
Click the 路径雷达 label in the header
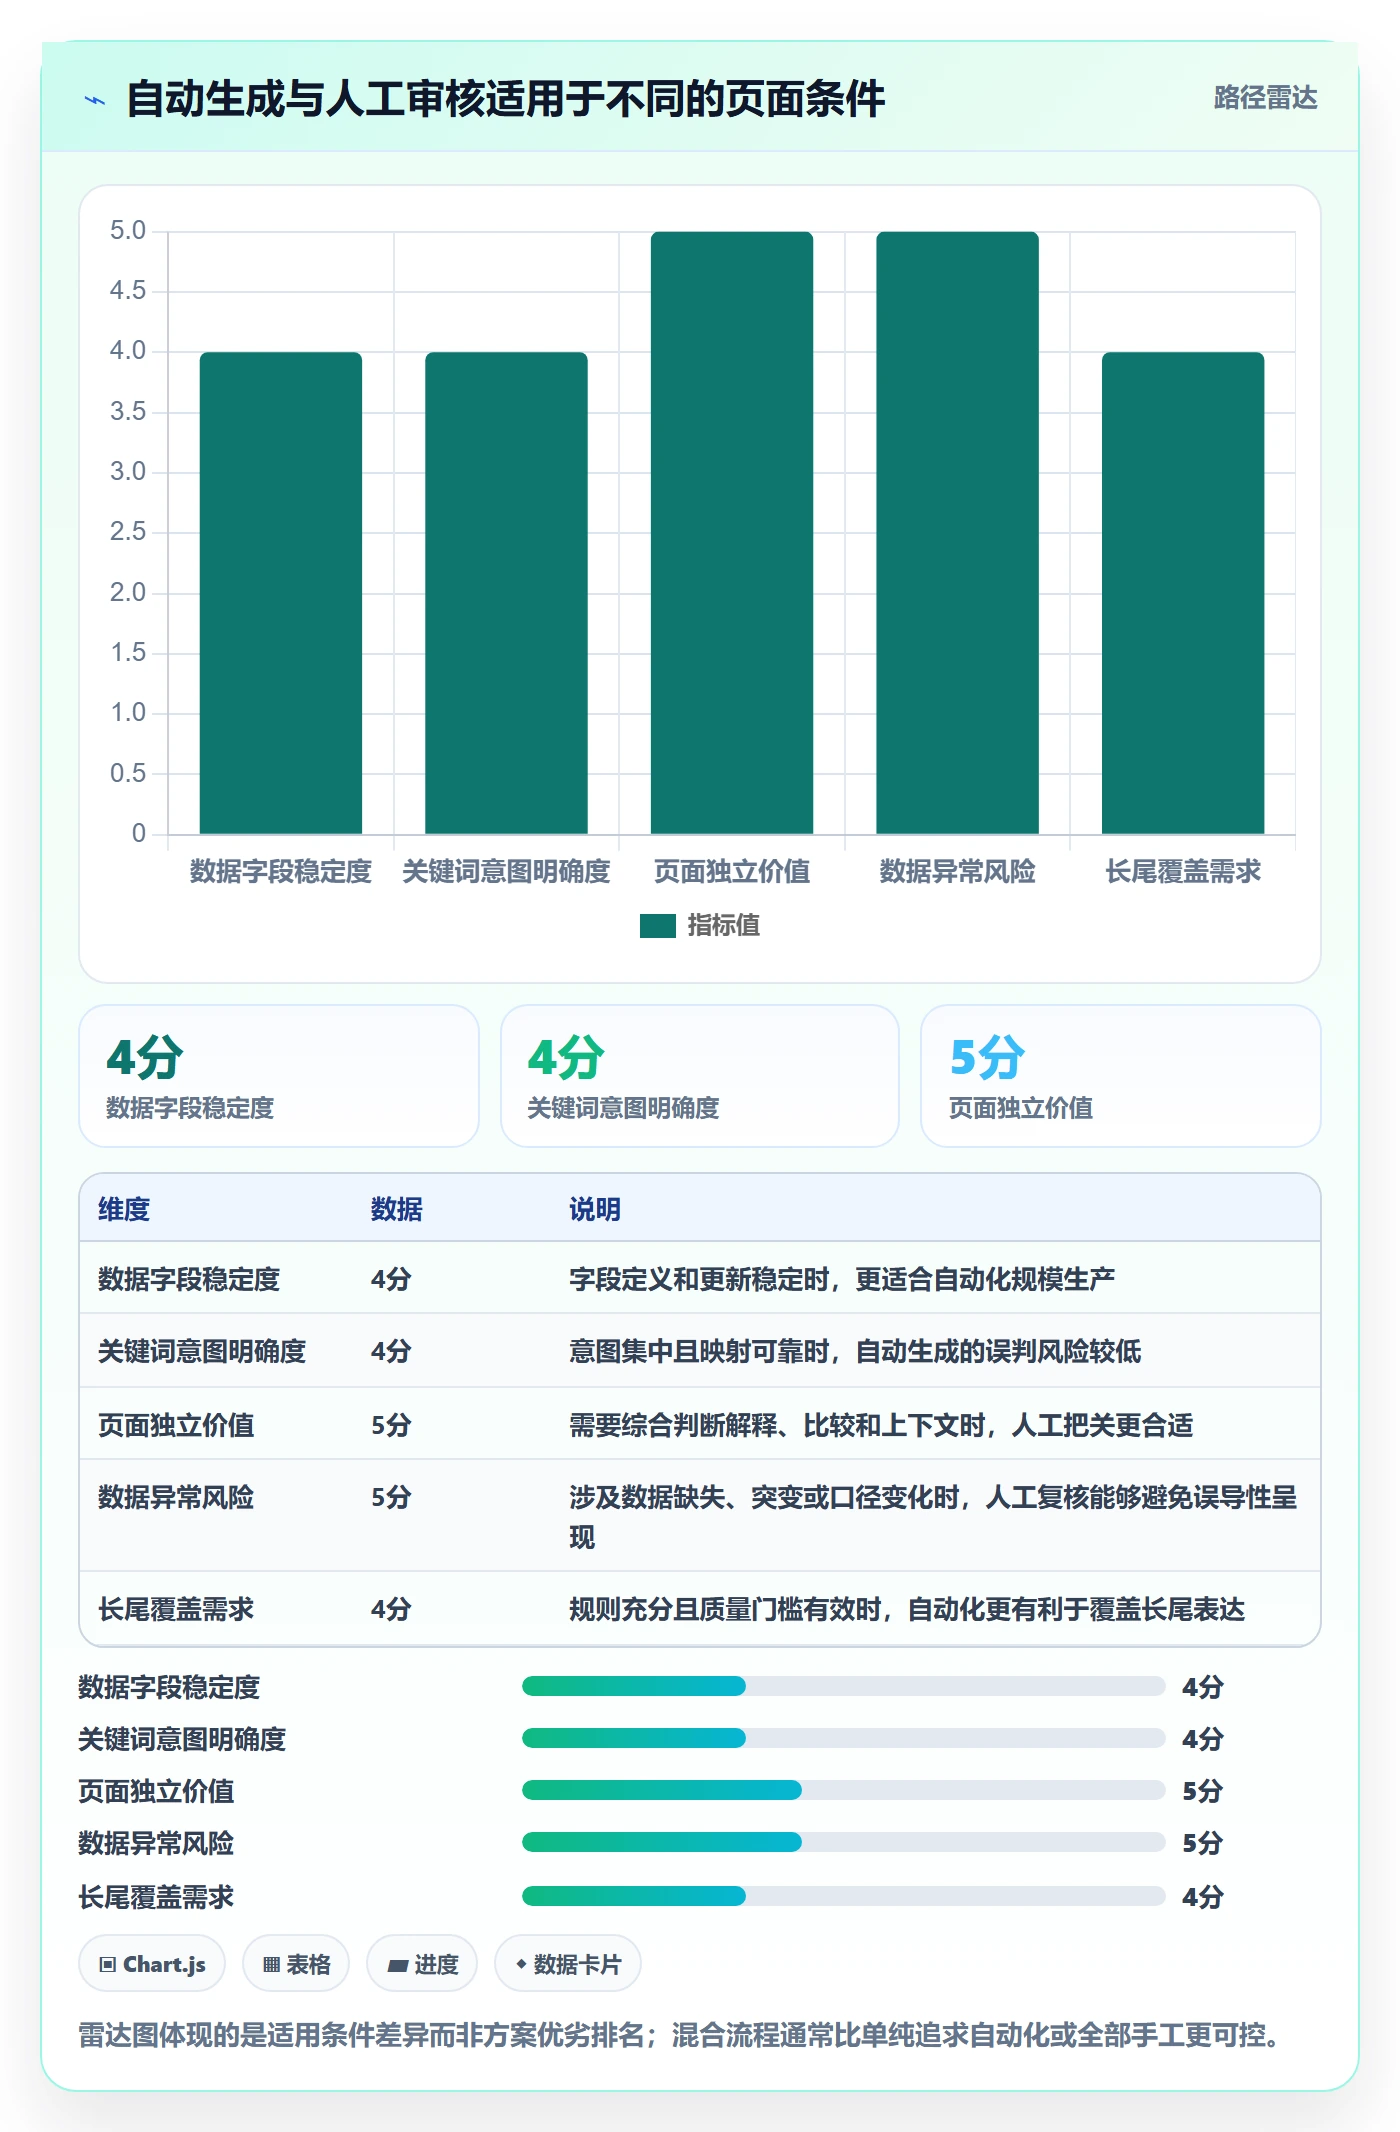pos(1265,98)
